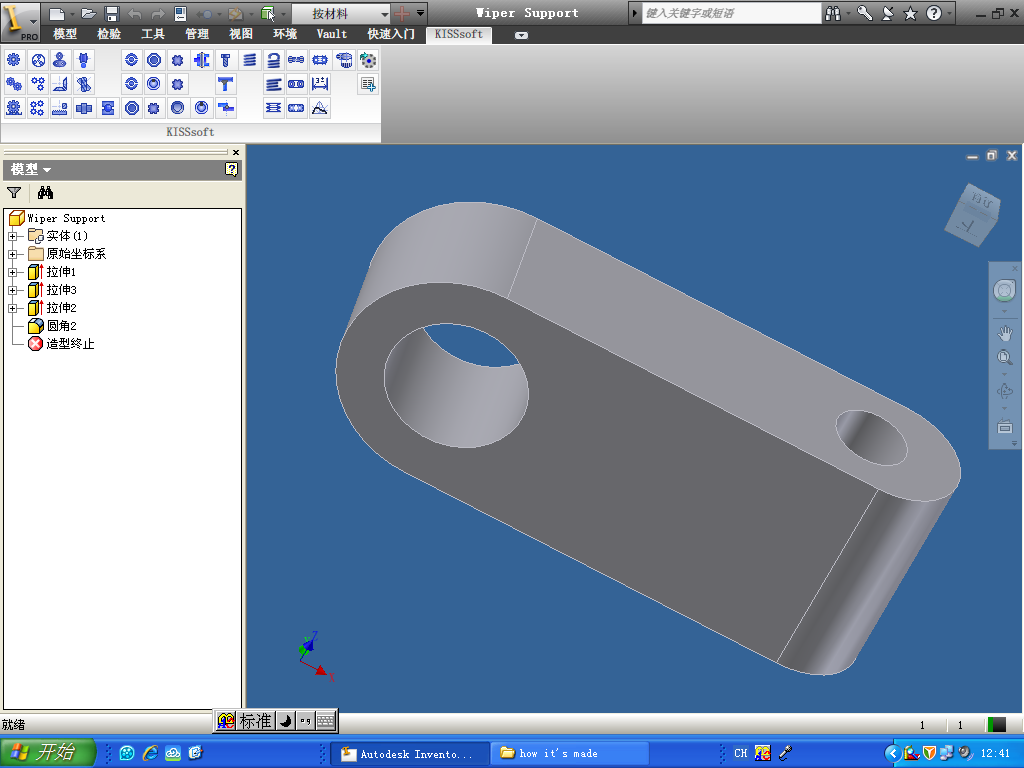
Task: Click the Undo arrow icon
Action: click(135, 13)
